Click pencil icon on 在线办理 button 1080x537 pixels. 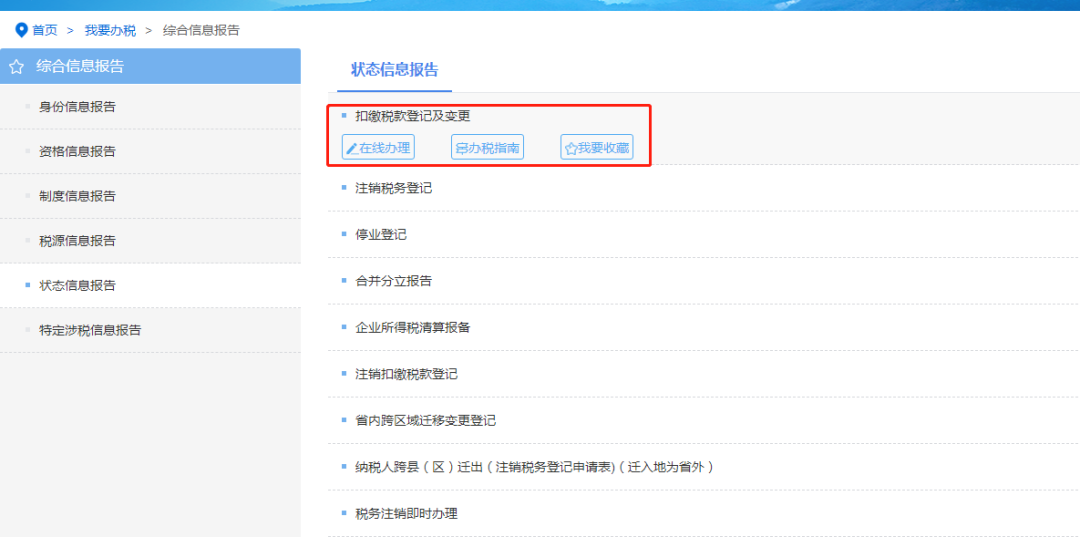[x=352, y=148]
